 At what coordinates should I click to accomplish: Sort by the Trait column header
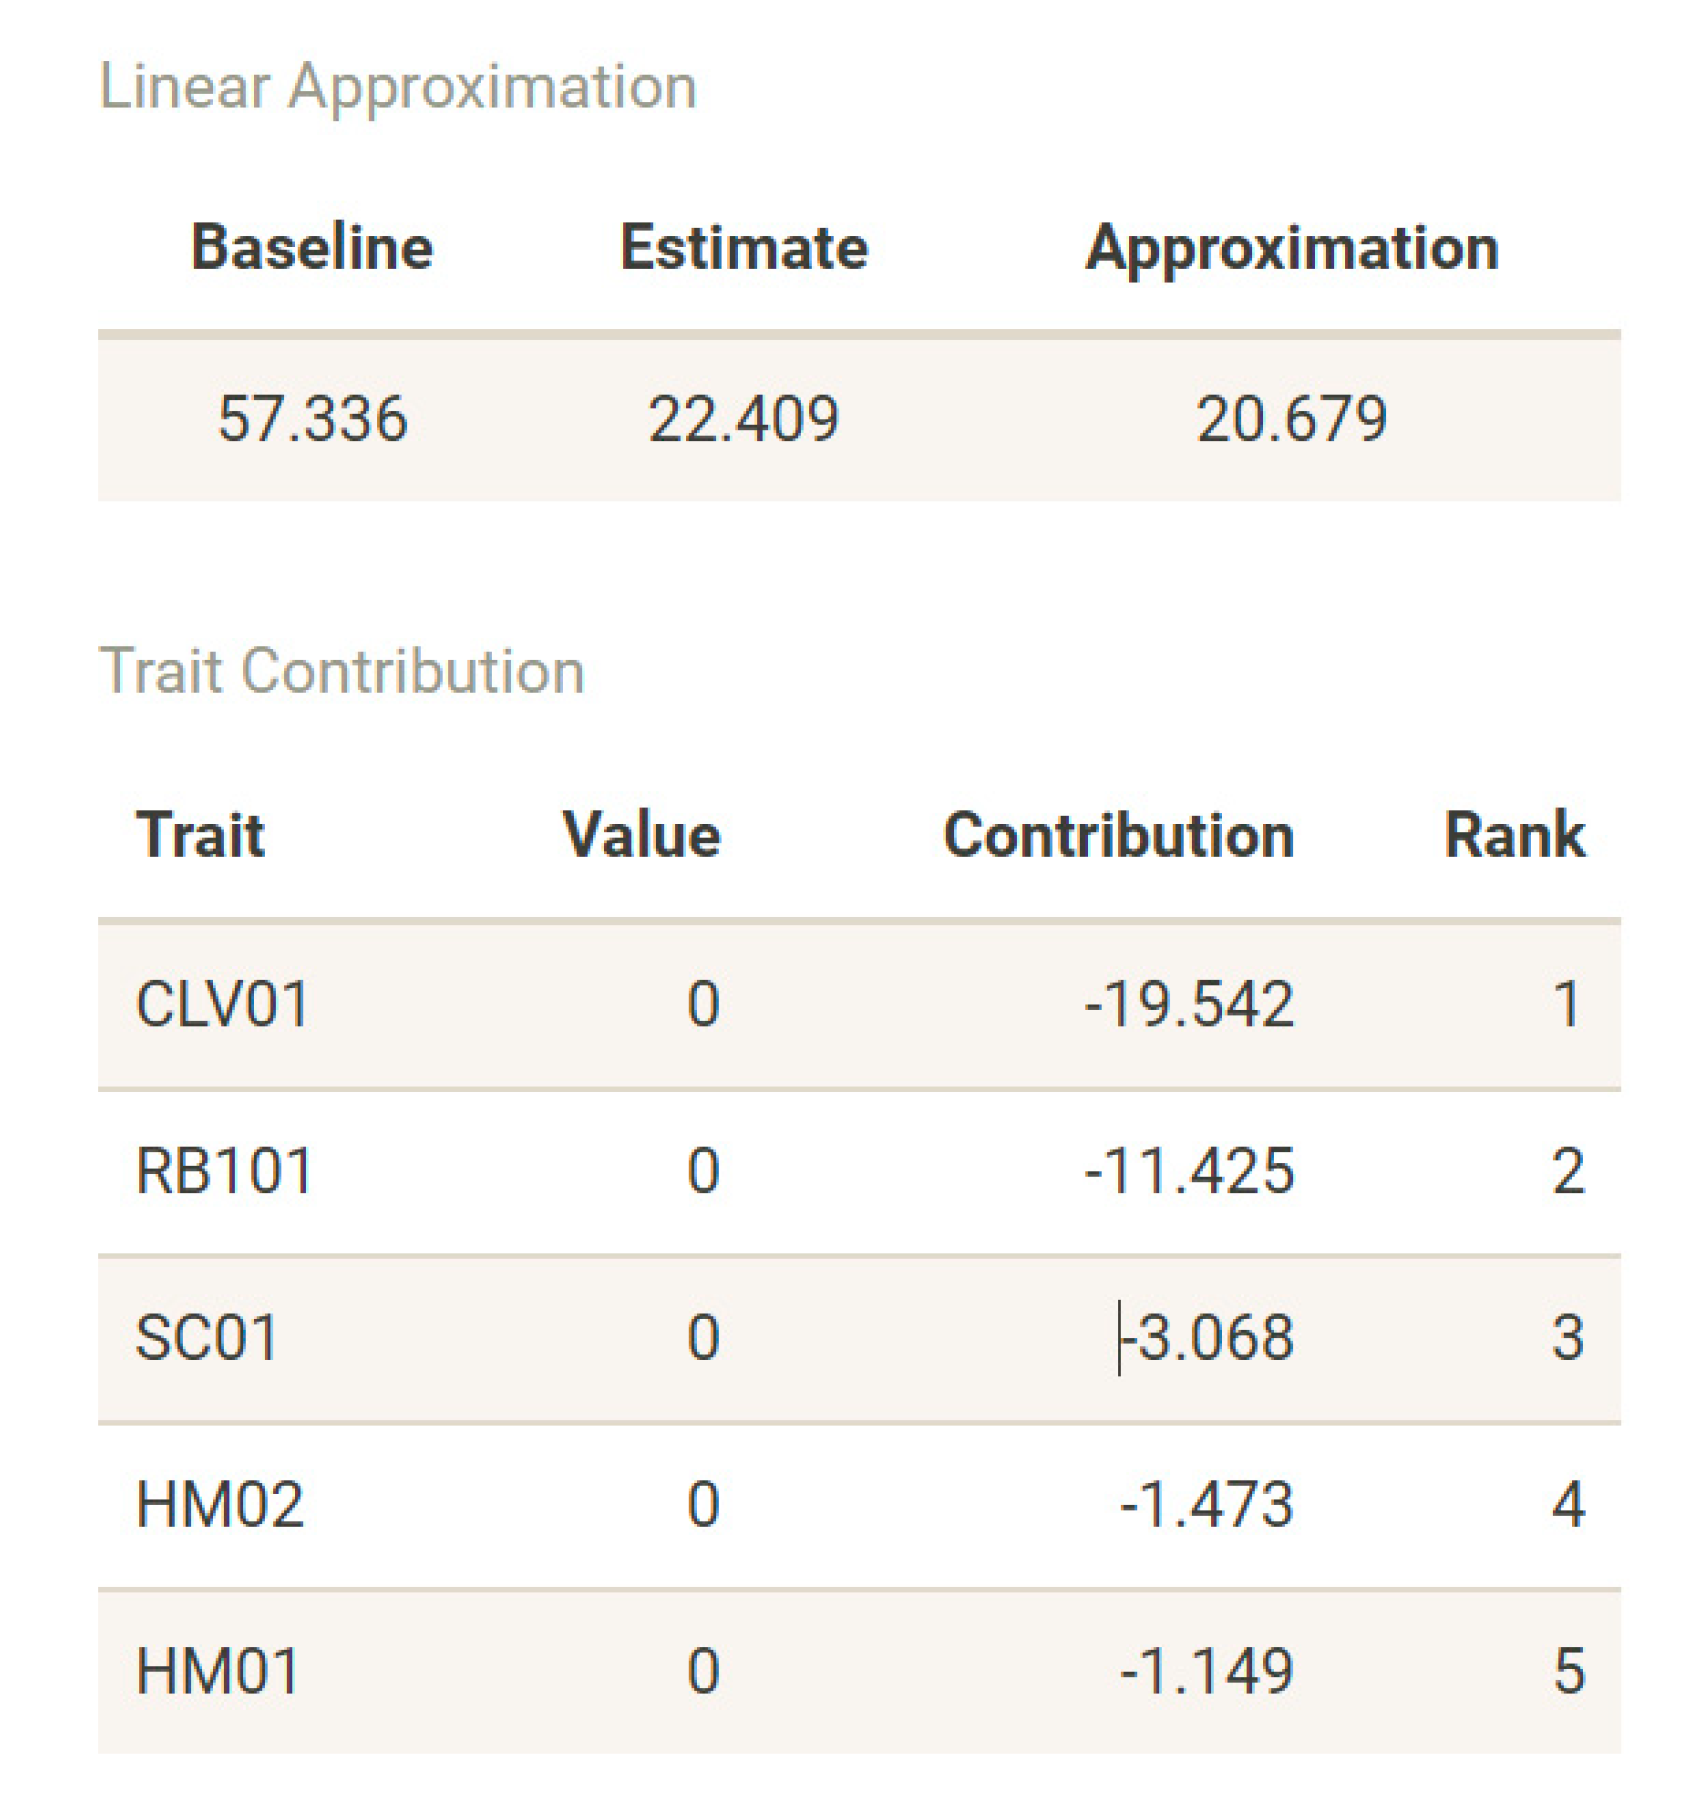point(200,834)
